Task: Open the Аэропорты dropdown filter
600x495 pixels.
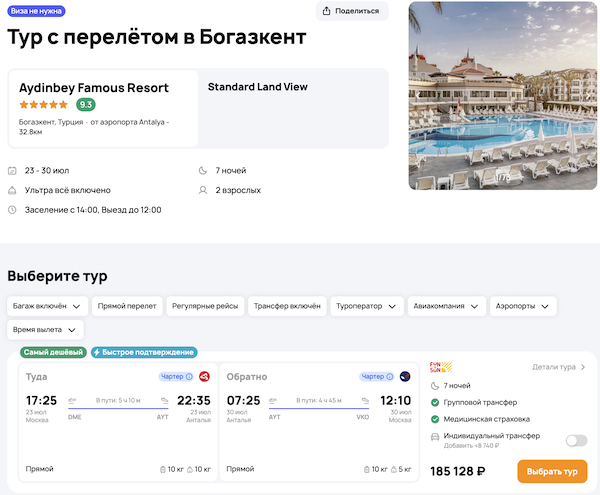Action: click(522, 306)
